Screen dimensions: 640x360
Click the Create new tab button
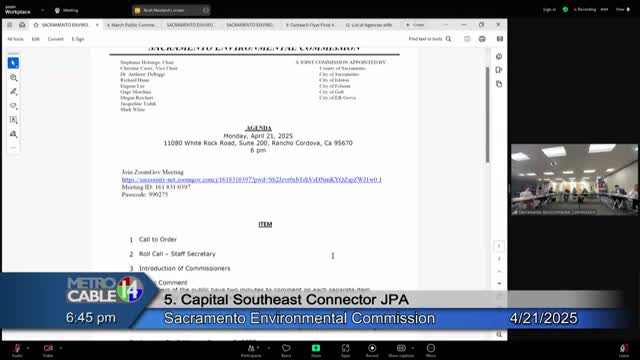416,25
